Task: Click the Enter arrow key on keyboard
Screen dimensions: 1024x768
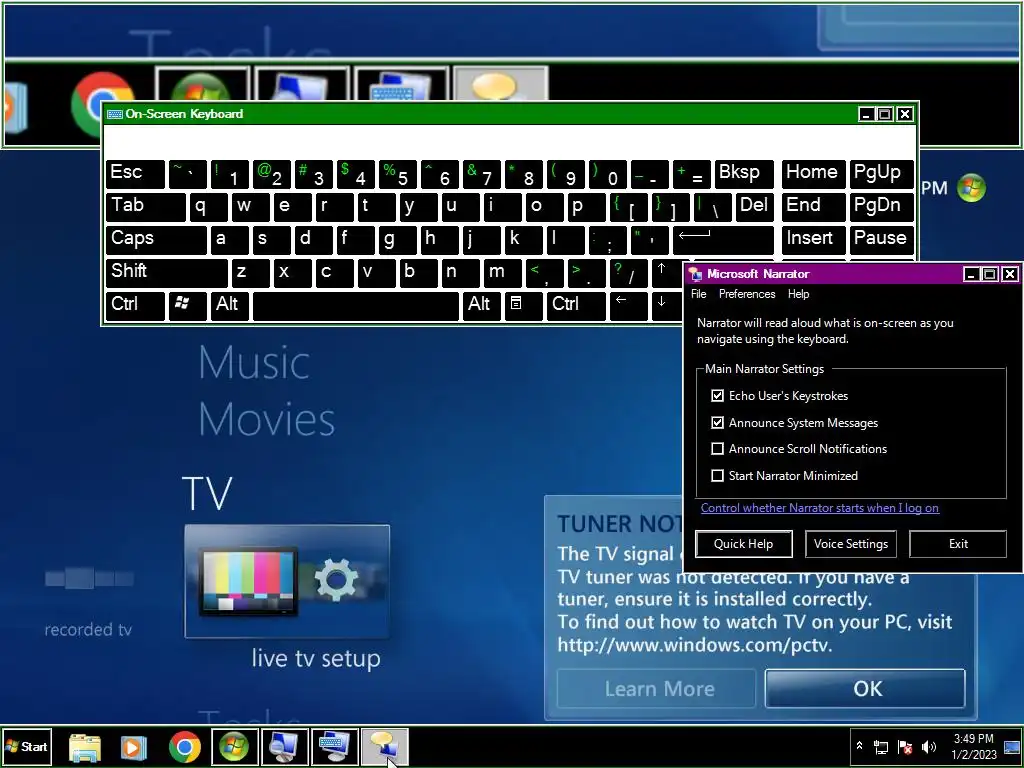Action: point(723,240)
